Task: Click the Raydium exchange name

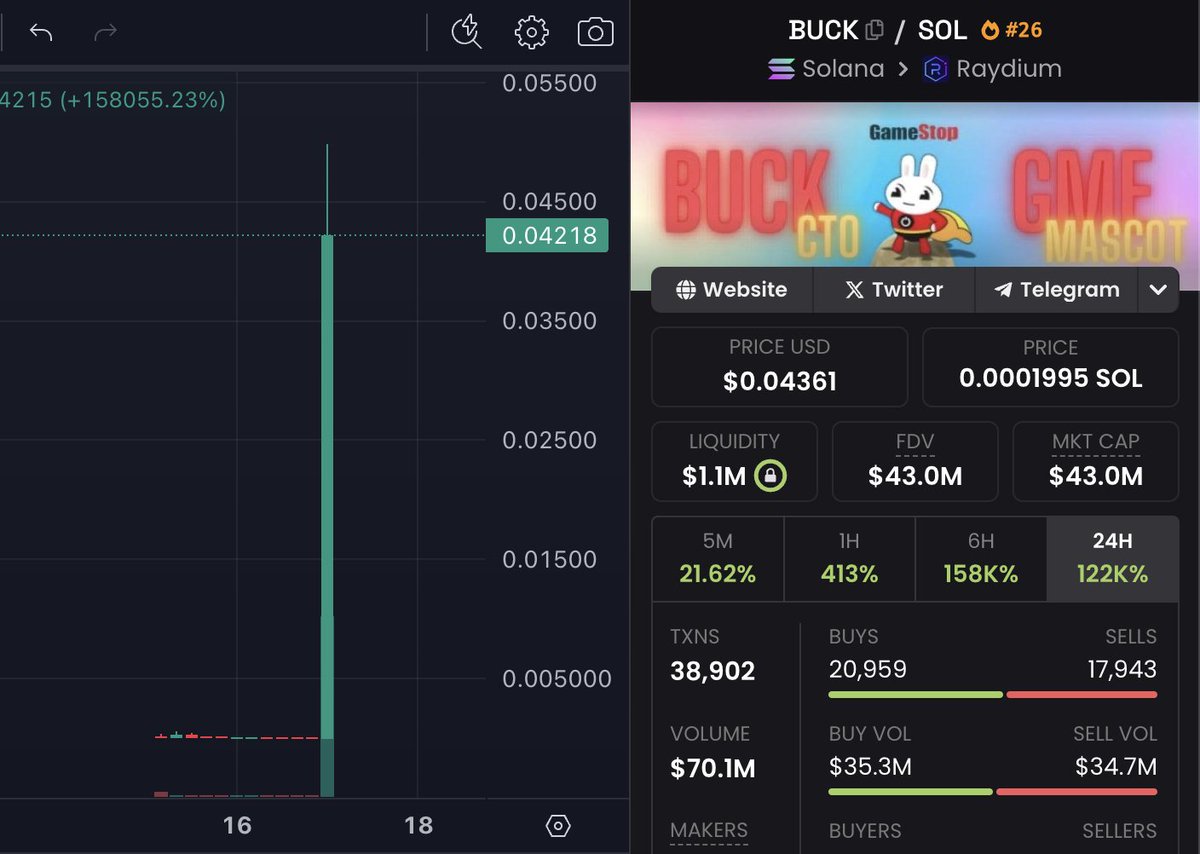Action: 1009,69
